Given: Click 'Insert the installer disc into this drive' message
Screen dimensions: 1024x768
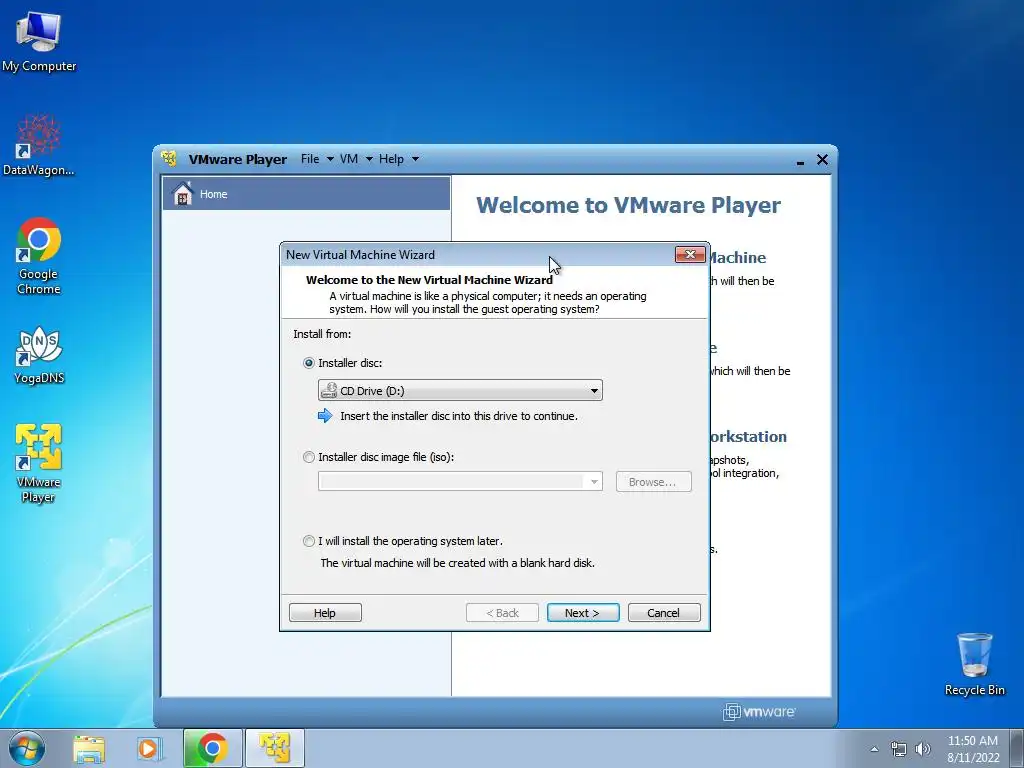Looking at the screenshot, I should pyautogui.click(x=458, y=416).
